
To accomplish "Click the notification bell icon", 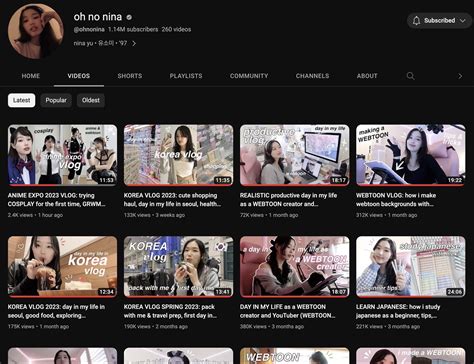I will [416, 21].
